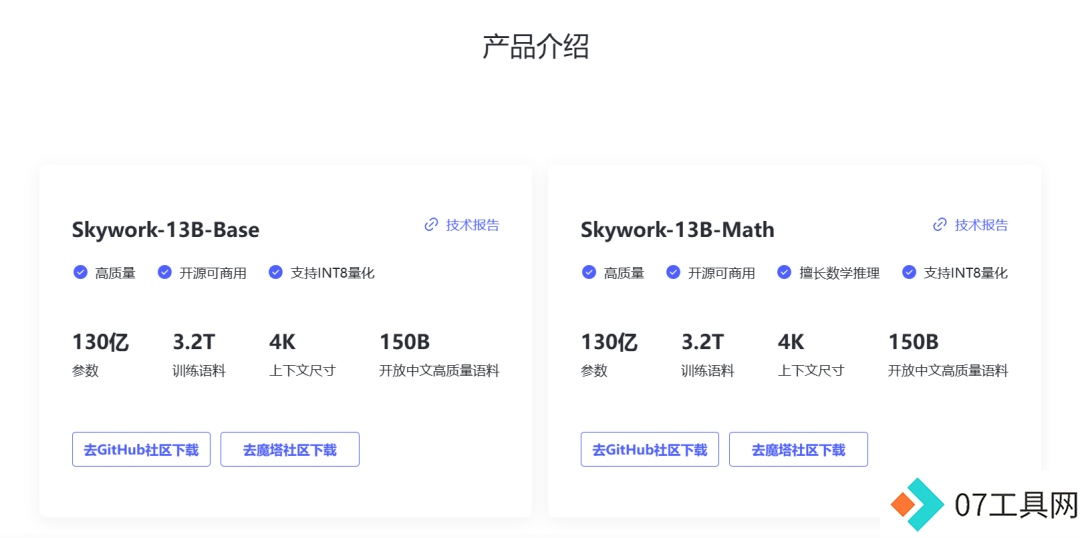Click 去GitHub社区下载 for Skywork-13B-Math
The image size is (1080, 538).
tap(650, 450)
